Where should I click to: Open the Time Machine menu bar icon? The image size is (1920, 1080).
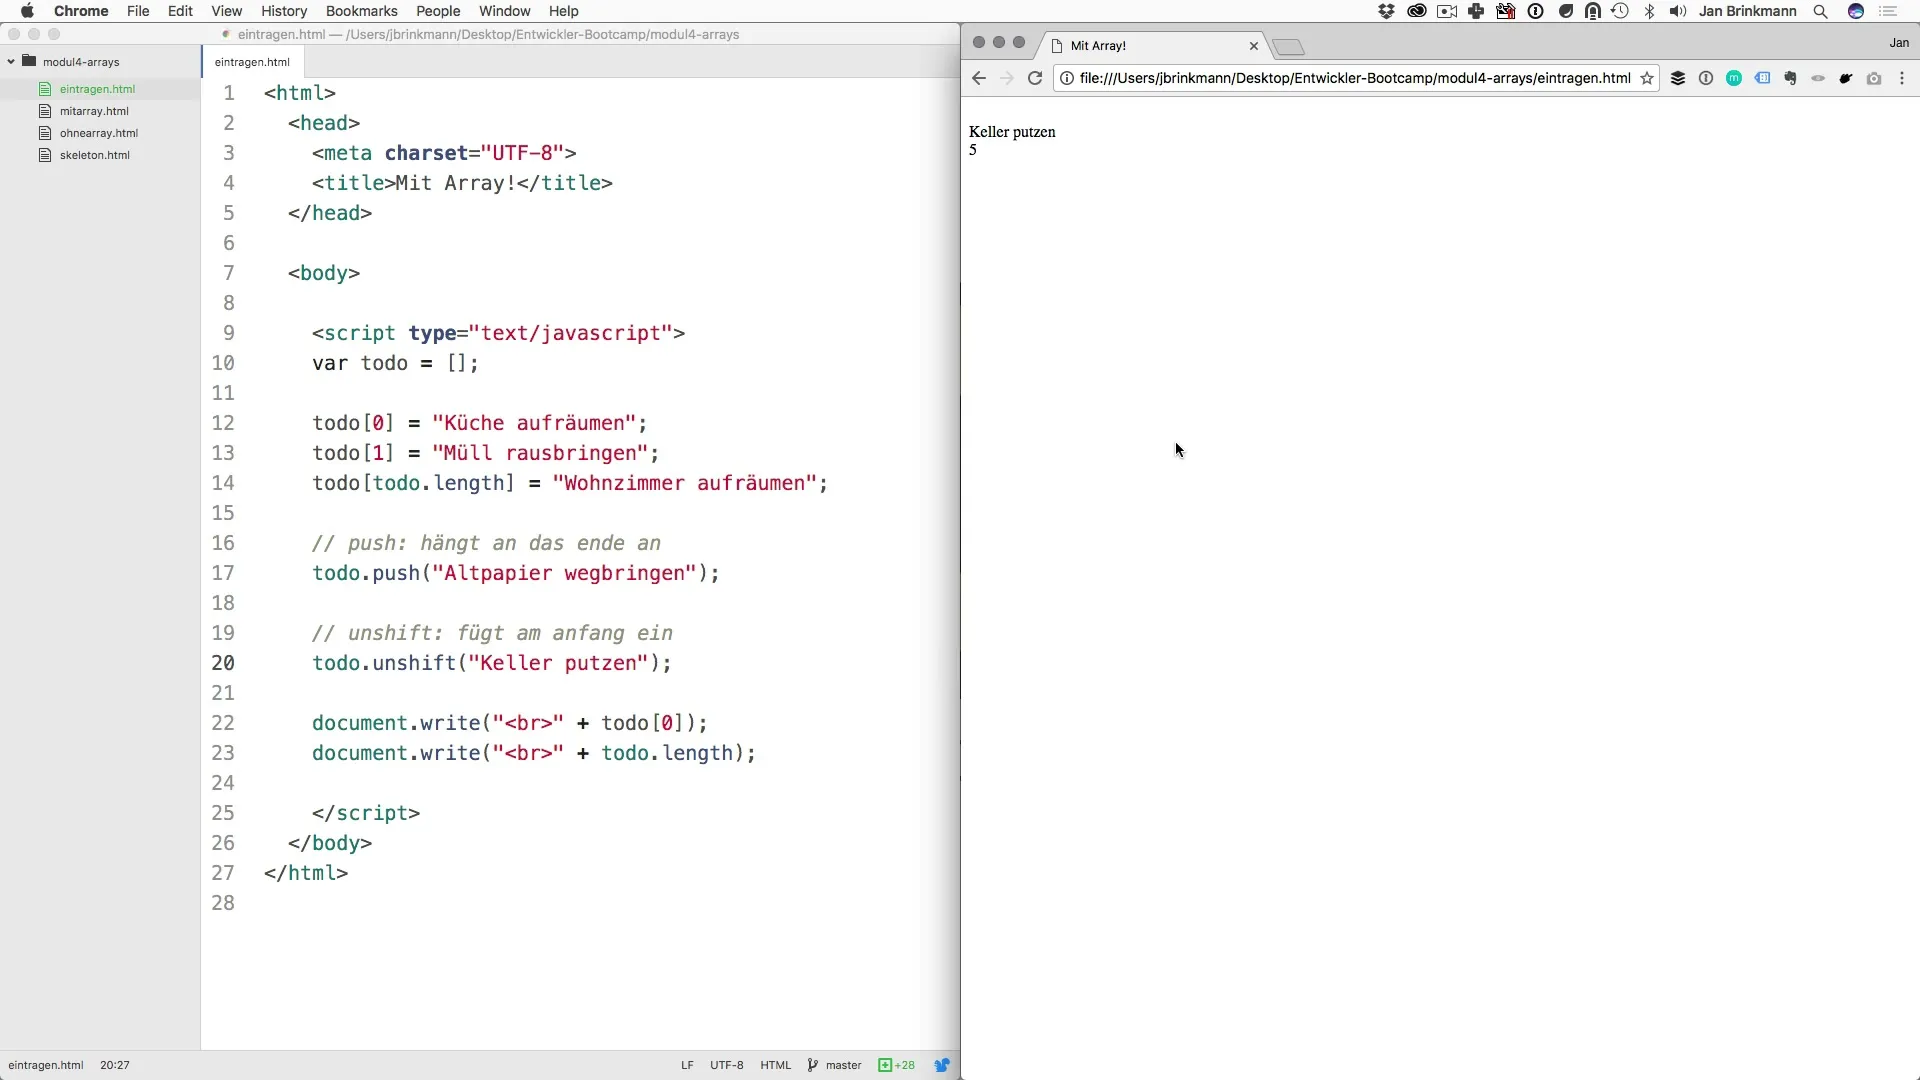1620,11
